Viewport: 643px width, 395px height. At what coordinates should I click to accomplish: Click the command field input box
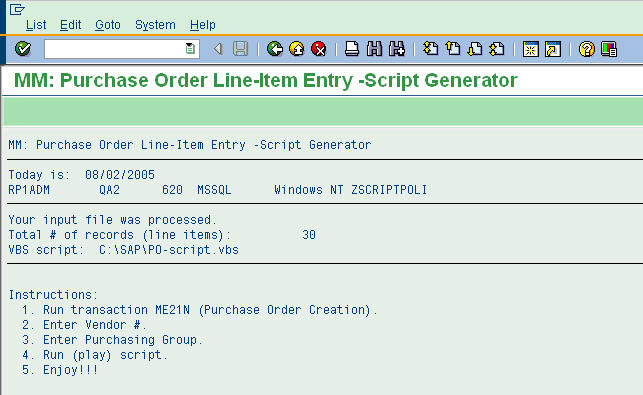click(122, 49)
